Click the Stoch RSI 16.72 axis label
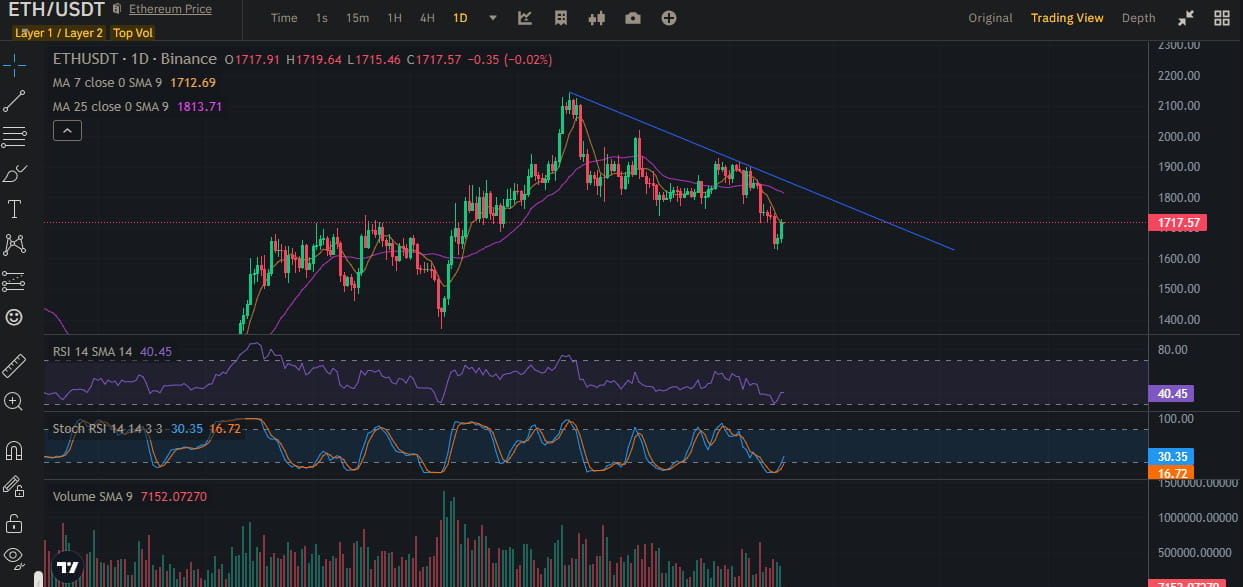 point(1170,472)
